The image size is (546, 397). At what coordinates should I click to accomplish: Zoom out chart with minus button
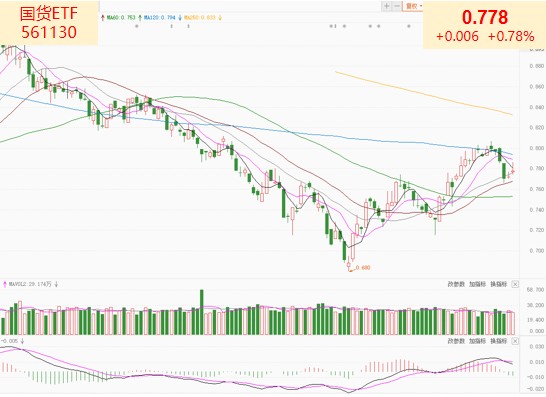click(x=397, y=6)
